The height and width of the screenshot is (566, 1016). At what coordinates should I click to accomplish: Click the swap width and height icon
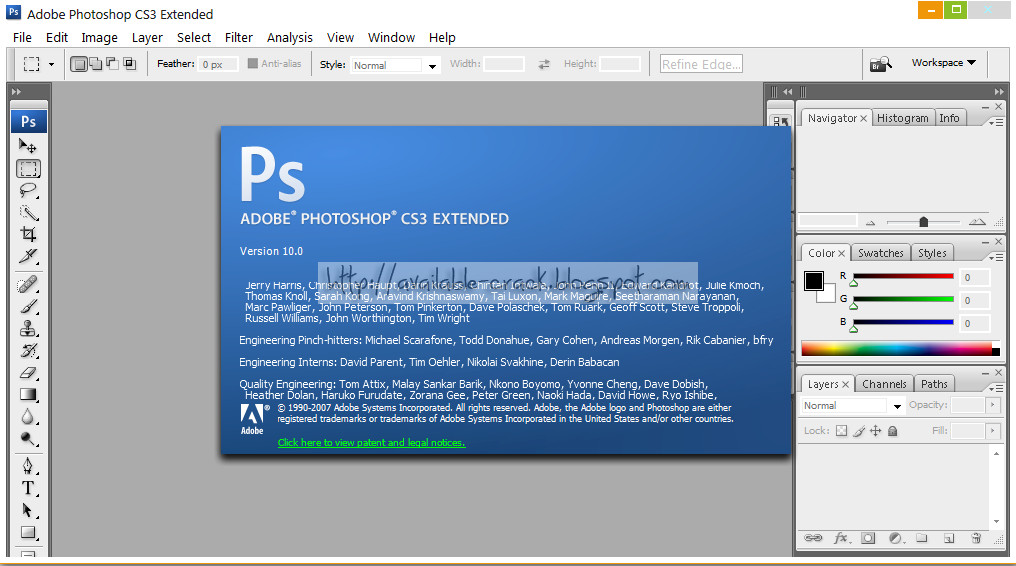tap(544, 64)
